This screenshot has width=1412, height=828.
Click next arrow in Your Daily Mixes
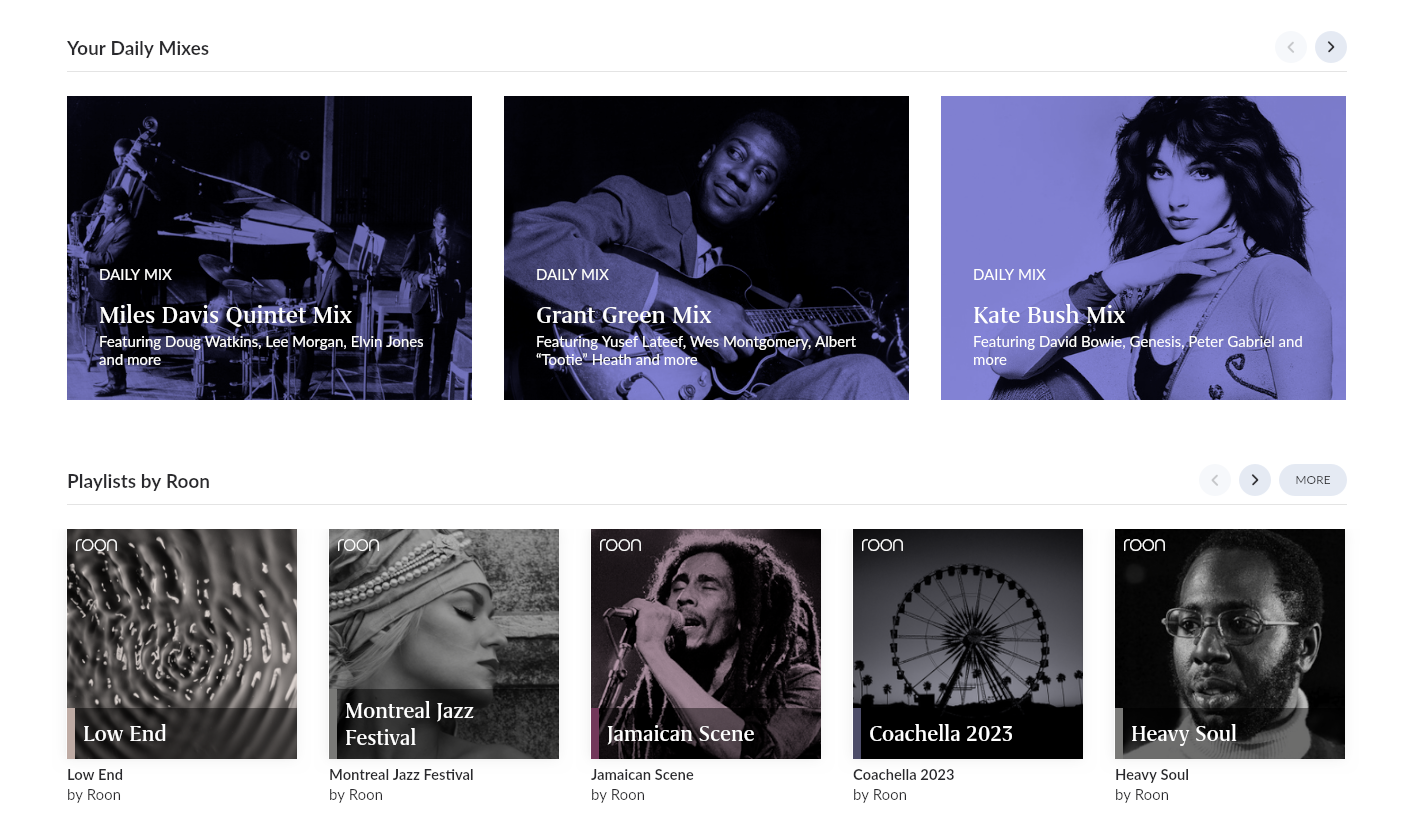coord(1330,47)
